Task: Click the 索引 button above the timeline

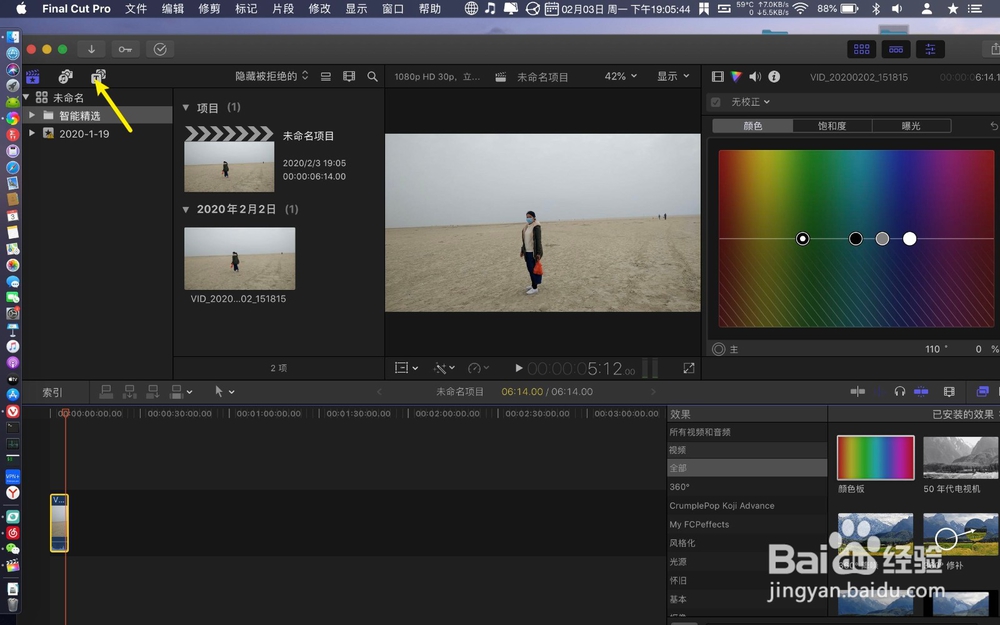Action: (x=53, y=391)
